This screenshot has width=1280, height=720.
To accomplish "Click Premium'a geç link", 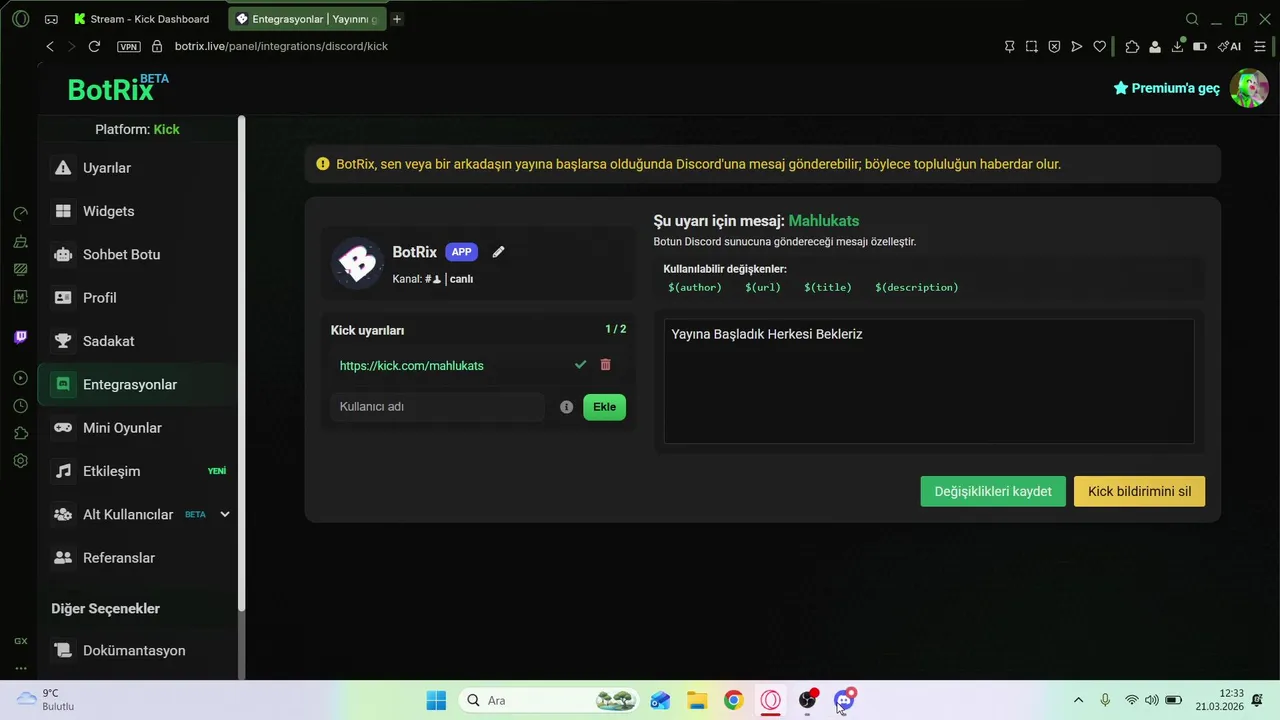I will 1167,88.
